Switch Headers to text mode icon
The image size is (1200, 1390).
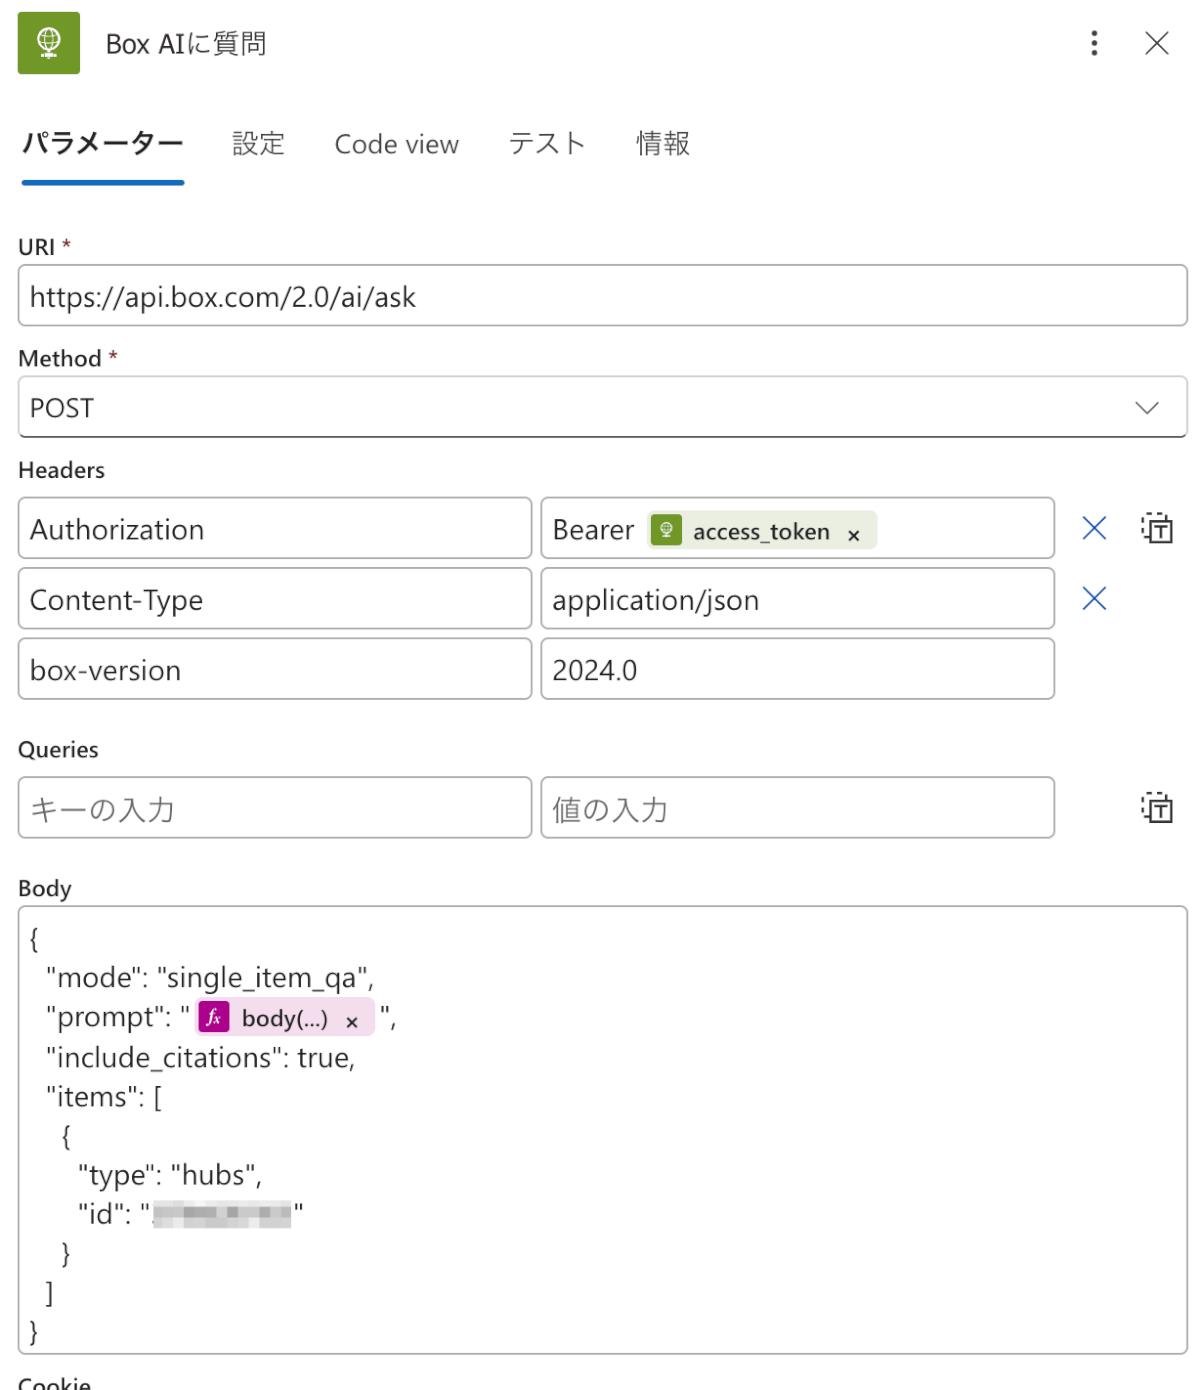pyautogui.click(x=1157, y=528)
